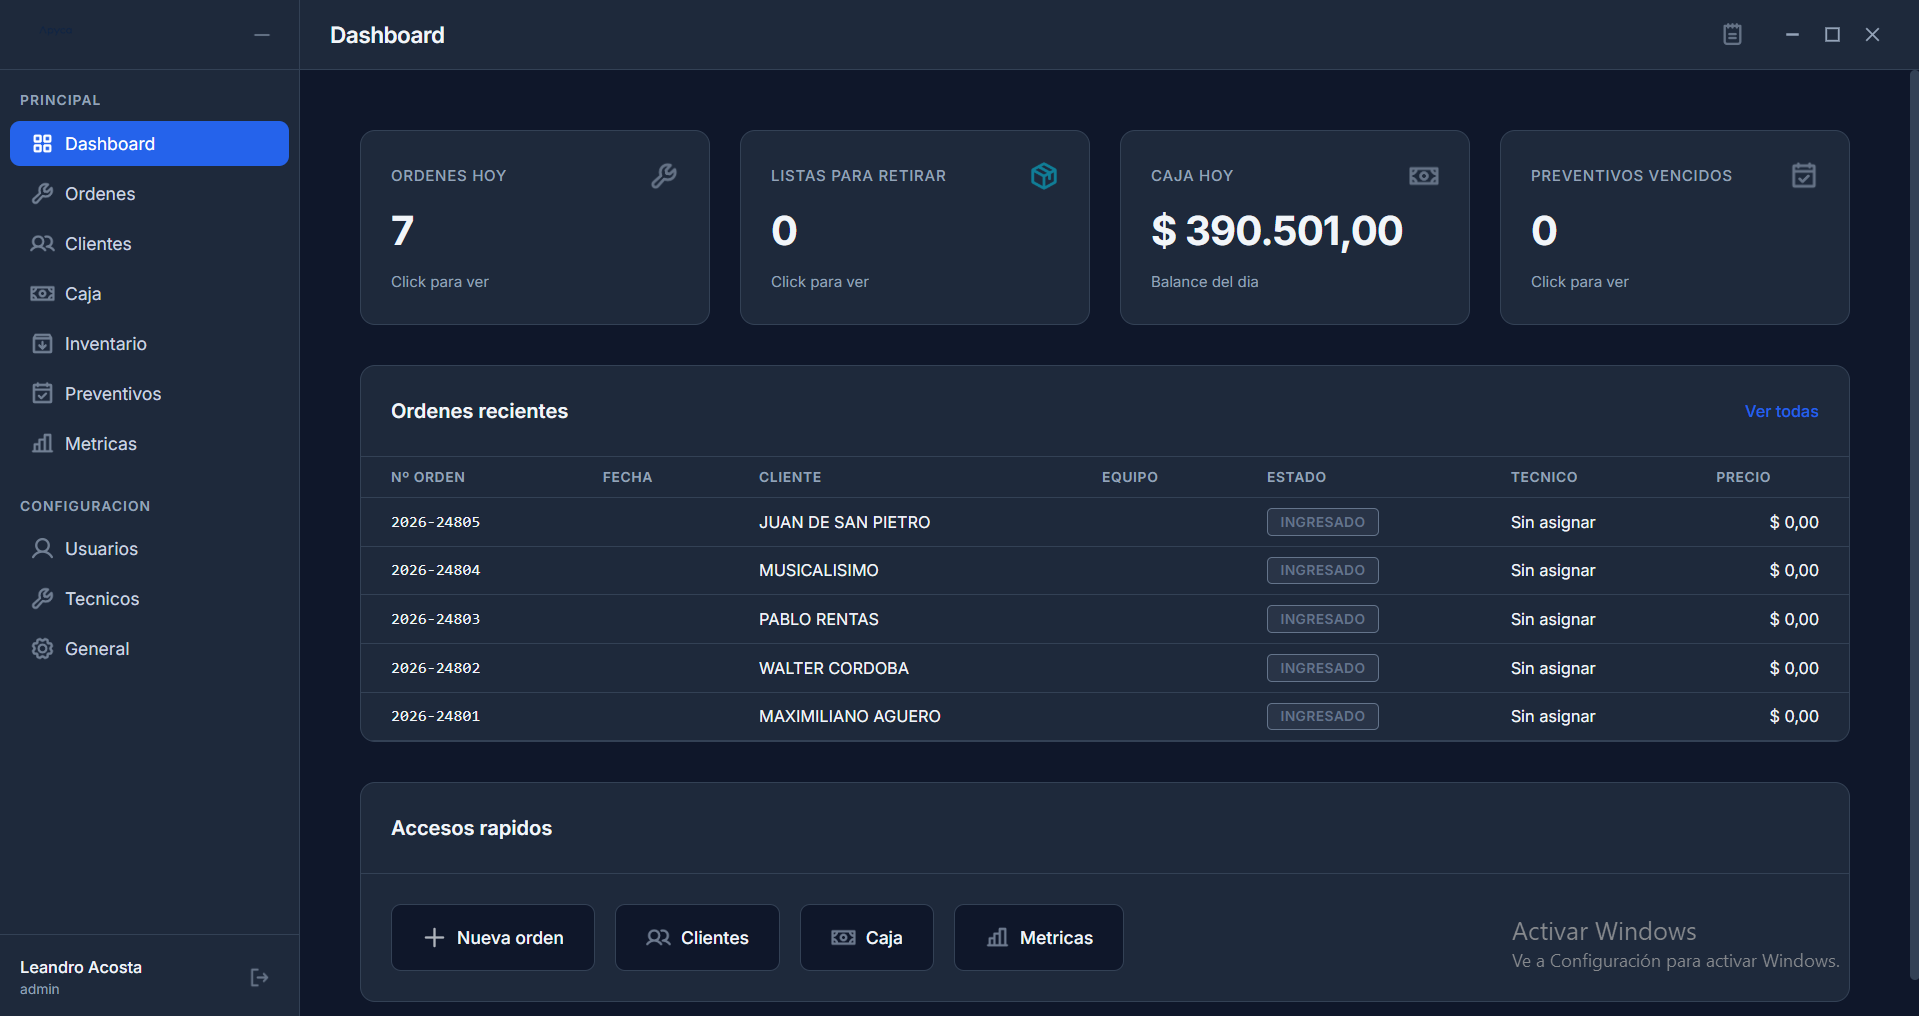Click the logout icon beside Leandro Acosta

coord(259,977)
